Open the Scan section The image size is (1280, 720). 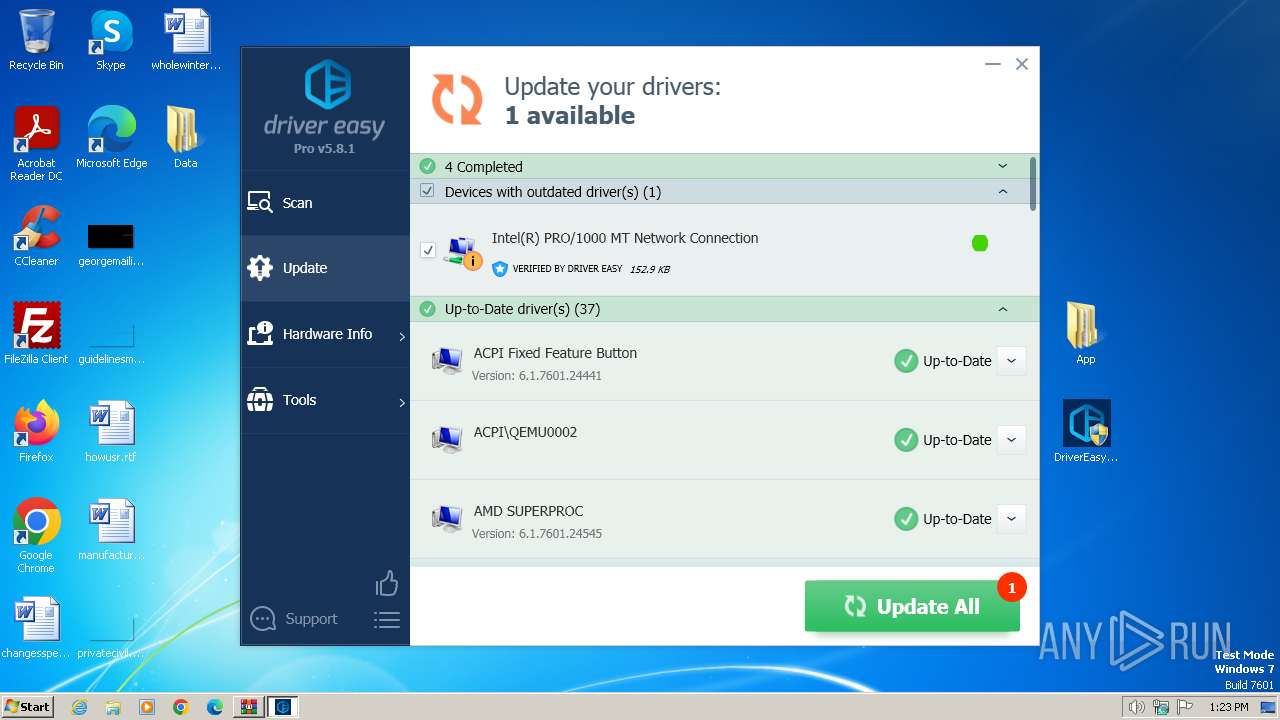point(325,203)
